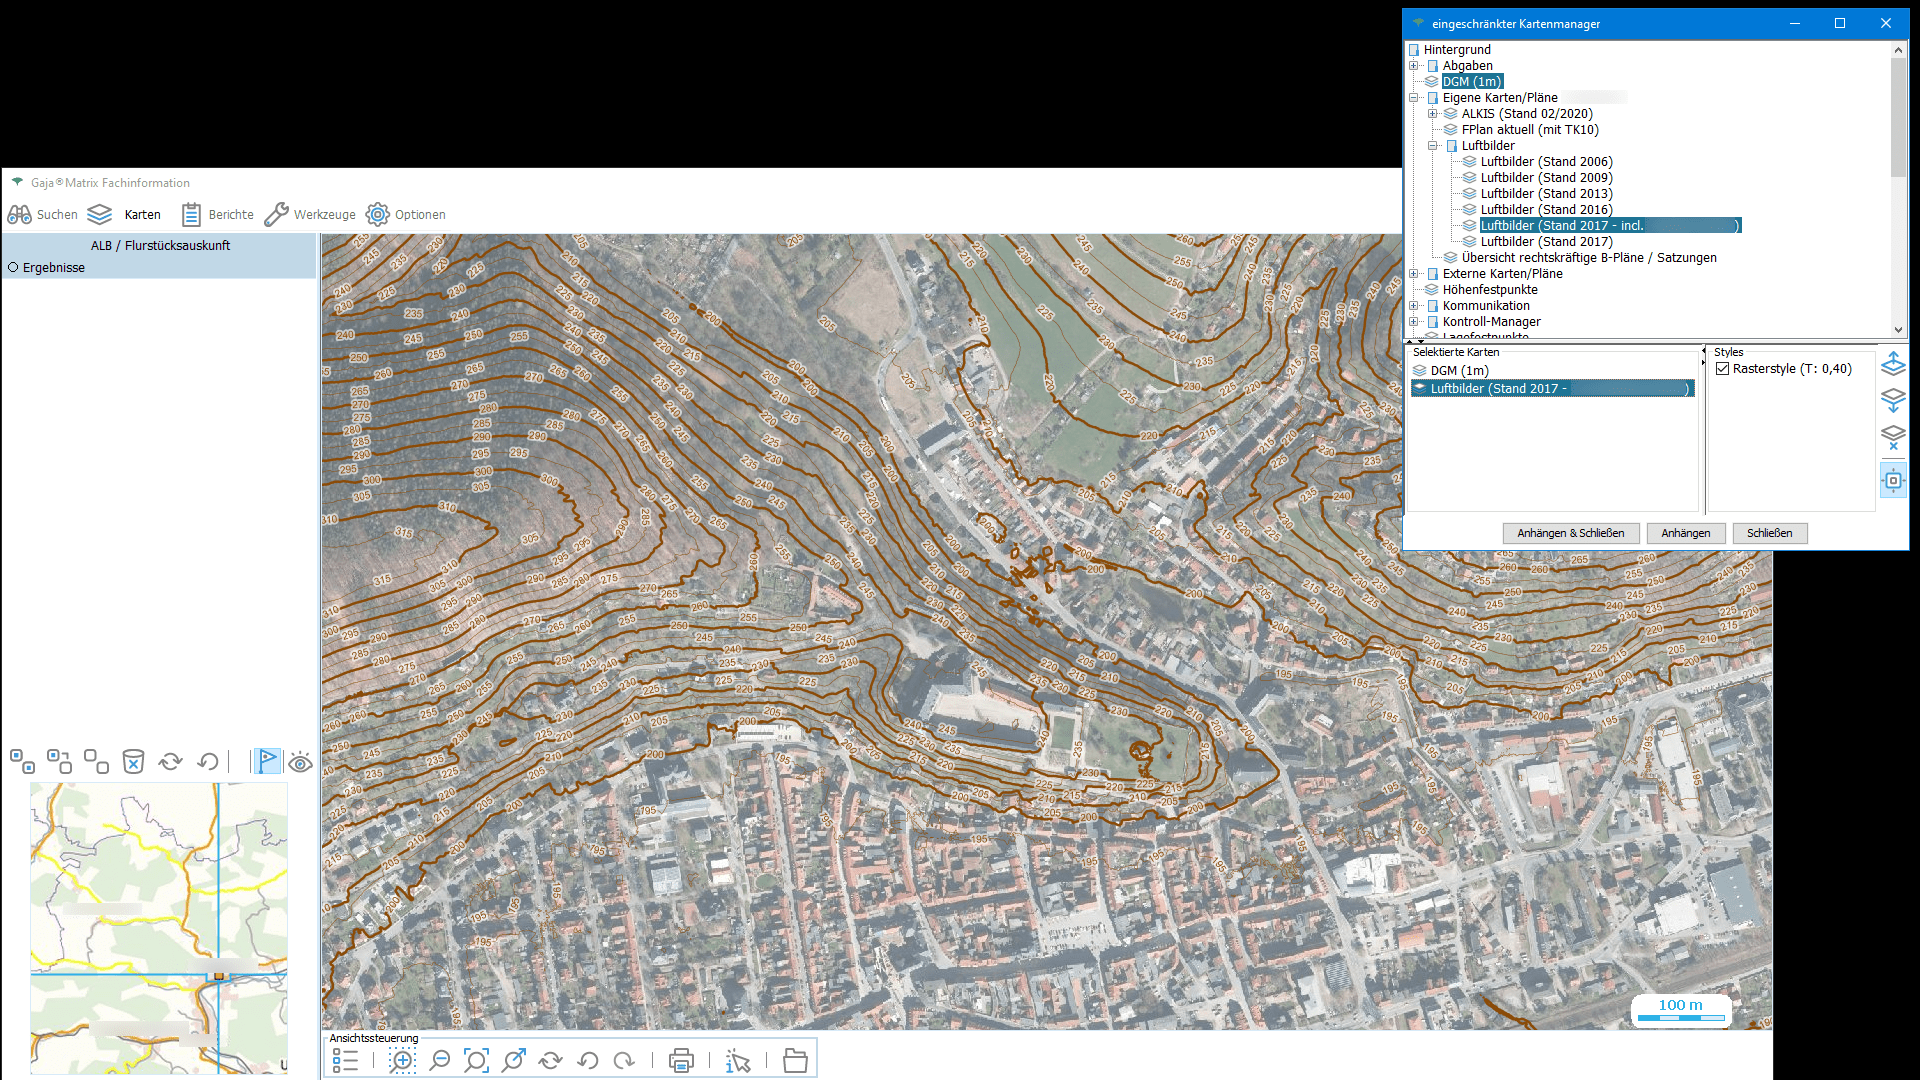Click the layer list icon in Ansichtssteuerung
This screenshot has width=1920, height=1080.
click(345, 1061)
